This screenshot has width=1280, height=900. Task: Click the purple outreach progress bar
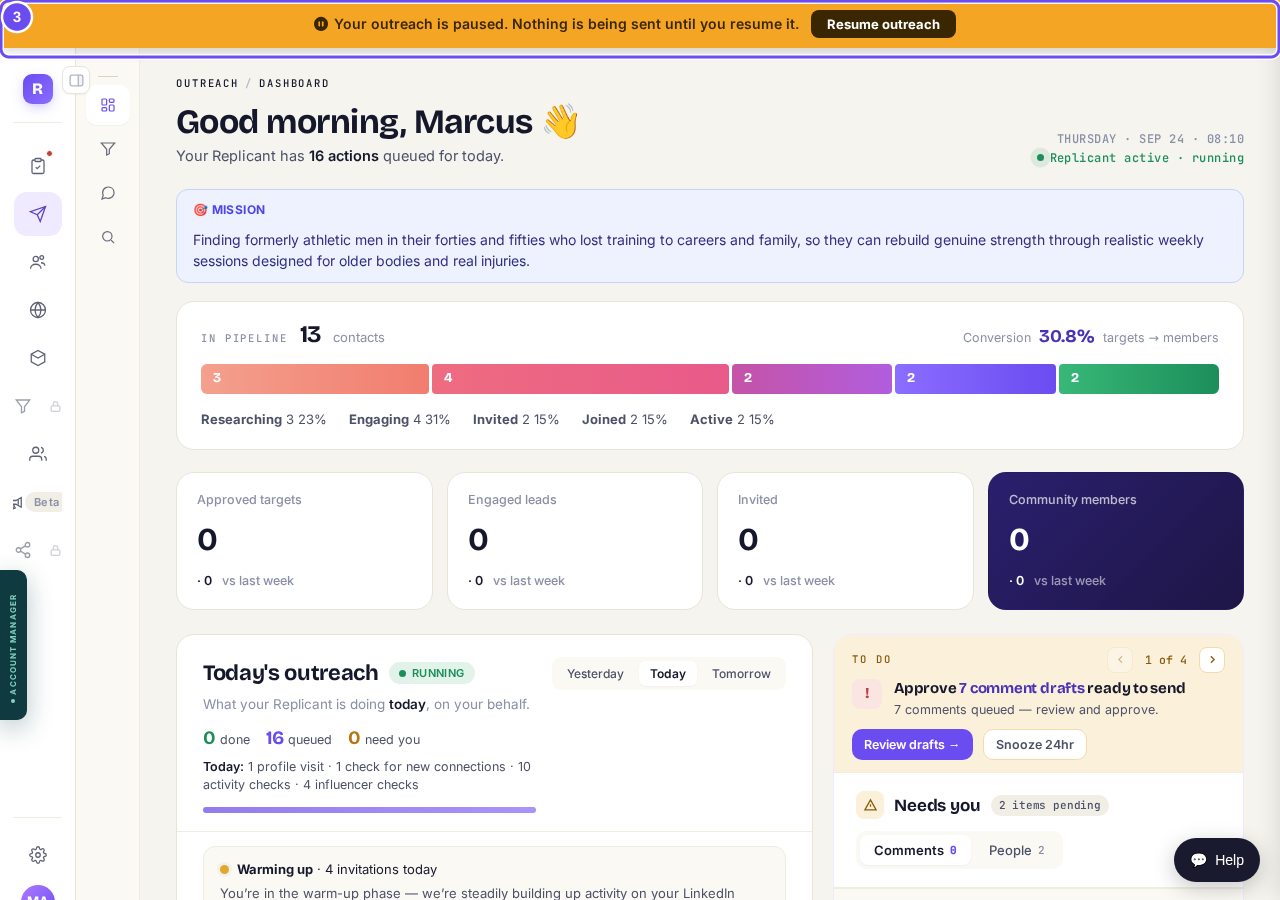coord(369,810)
